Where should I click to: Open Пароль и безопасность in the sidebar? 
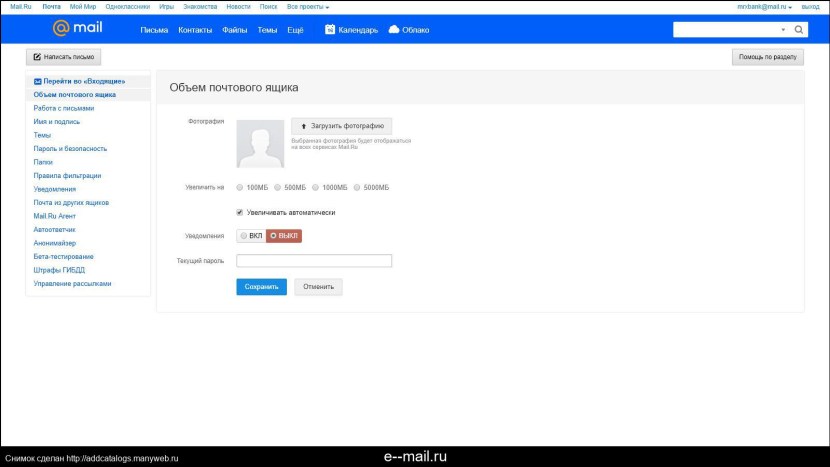point(70,148)
